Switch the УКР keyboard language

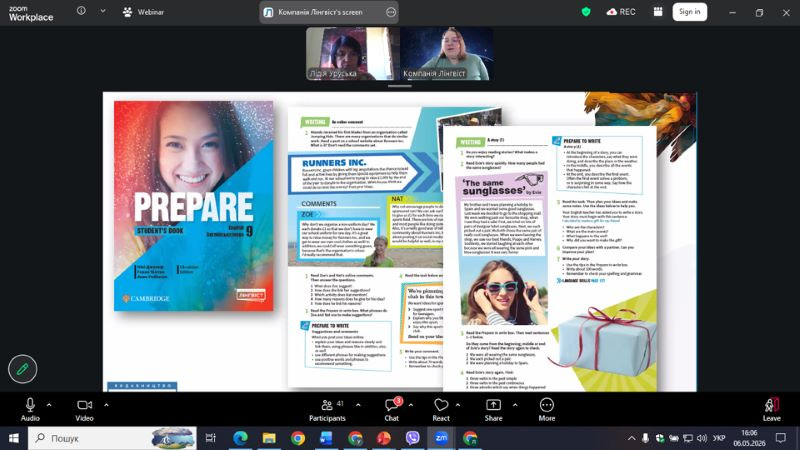click(719, 438)
